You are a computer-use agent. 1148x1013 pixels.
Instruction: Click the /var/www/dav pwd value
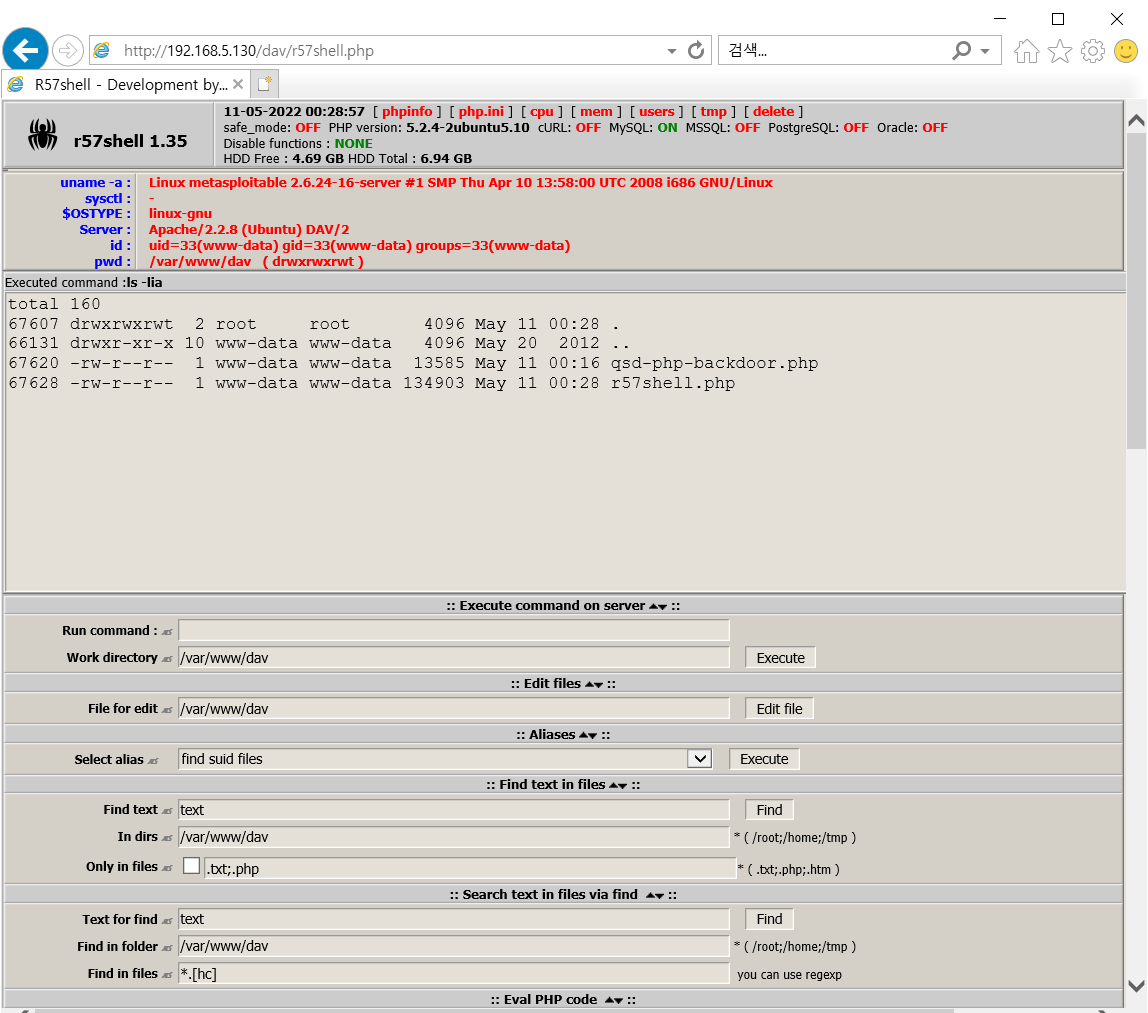point(200,261)
